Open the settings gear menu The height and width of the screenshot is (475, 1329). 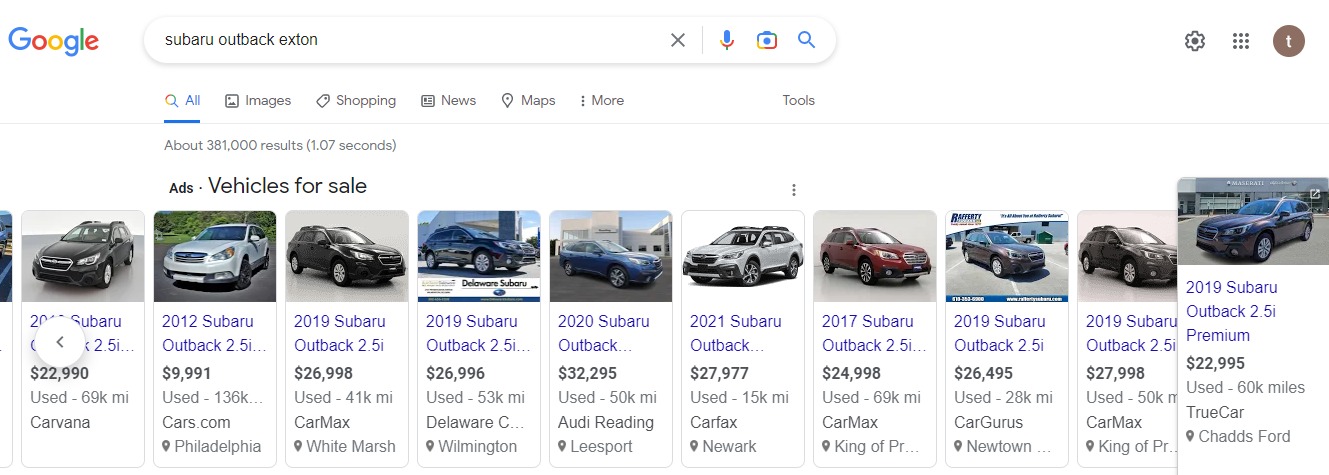(1195, 41)
